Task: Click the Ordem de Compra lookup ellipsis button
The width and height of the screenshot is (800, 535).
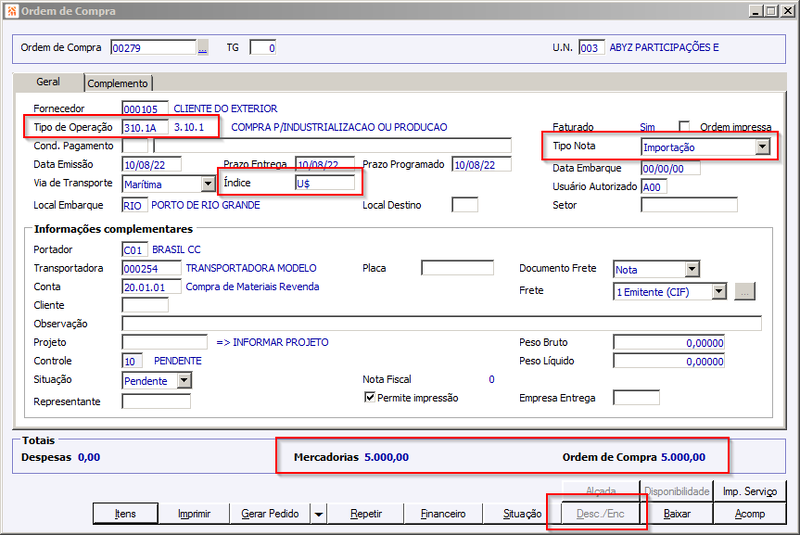Action: pos(203,47)
